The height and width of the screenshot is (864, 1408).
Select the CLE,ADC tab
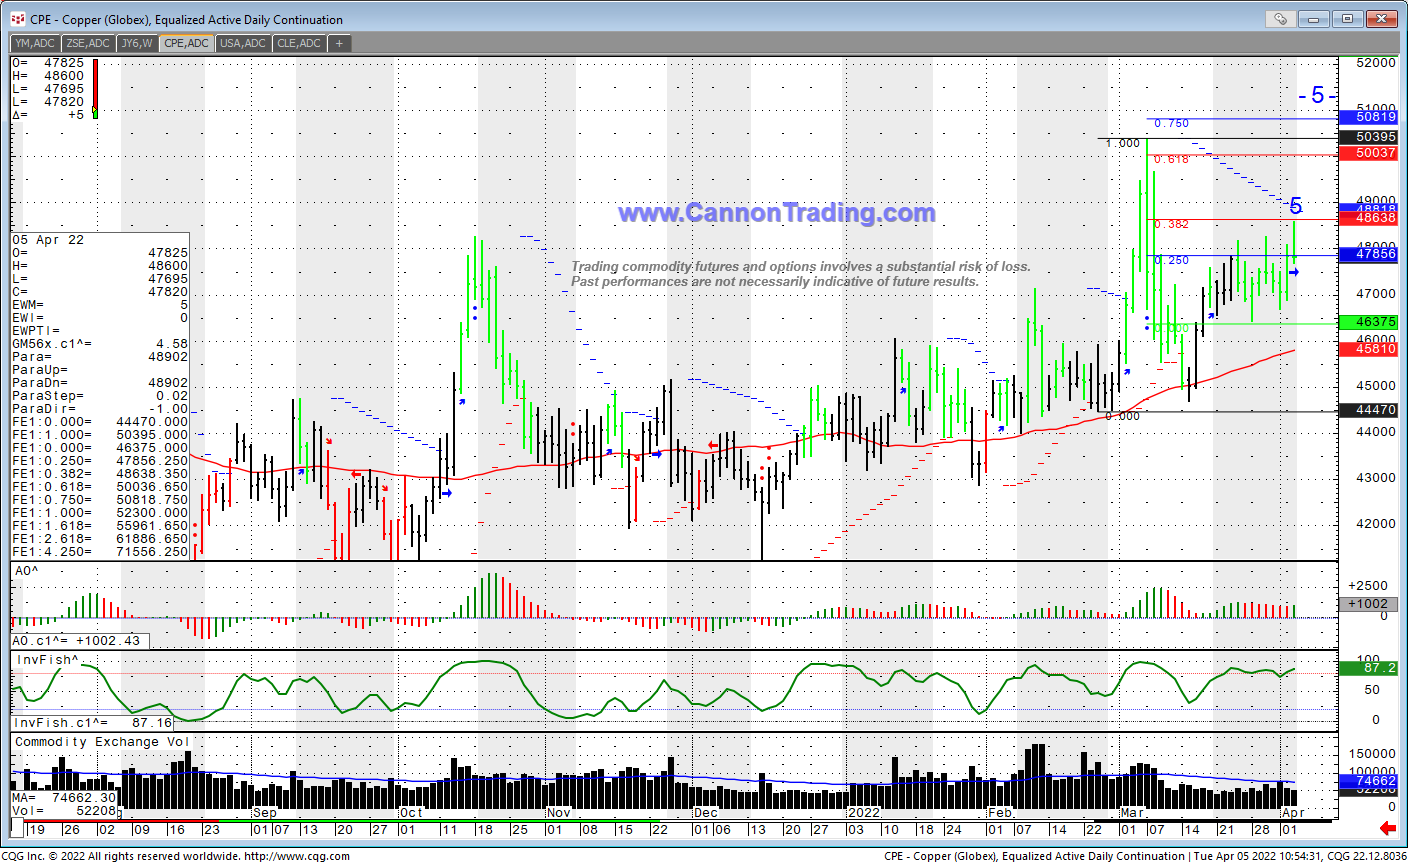click(298, 43)
